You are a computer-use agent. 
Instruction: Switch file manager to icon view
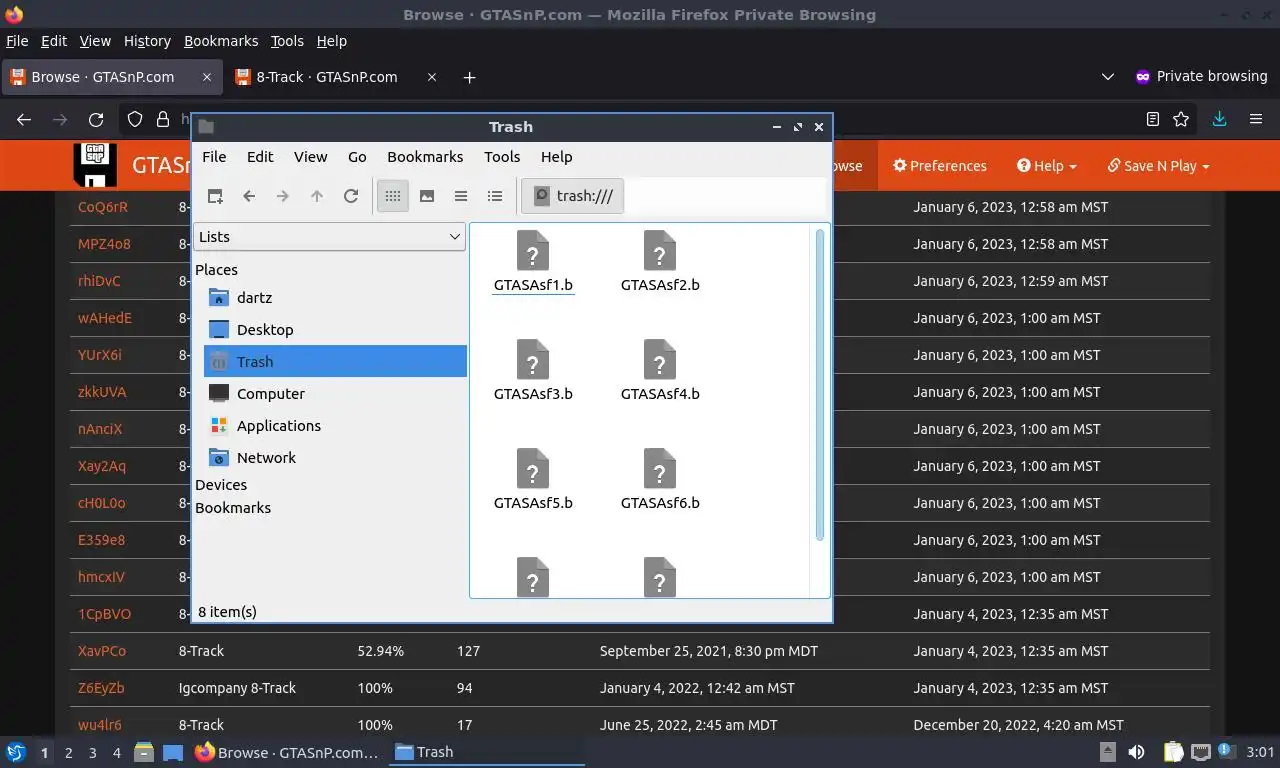[393, 196]
